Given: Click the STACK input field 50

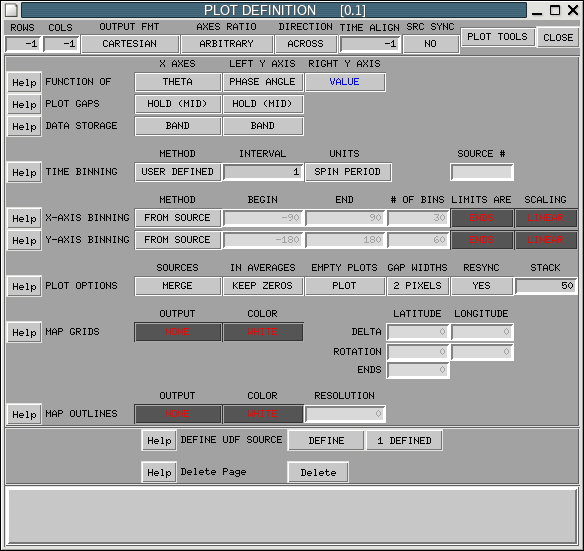Looking at the screenshot, I should coord(546,286).
